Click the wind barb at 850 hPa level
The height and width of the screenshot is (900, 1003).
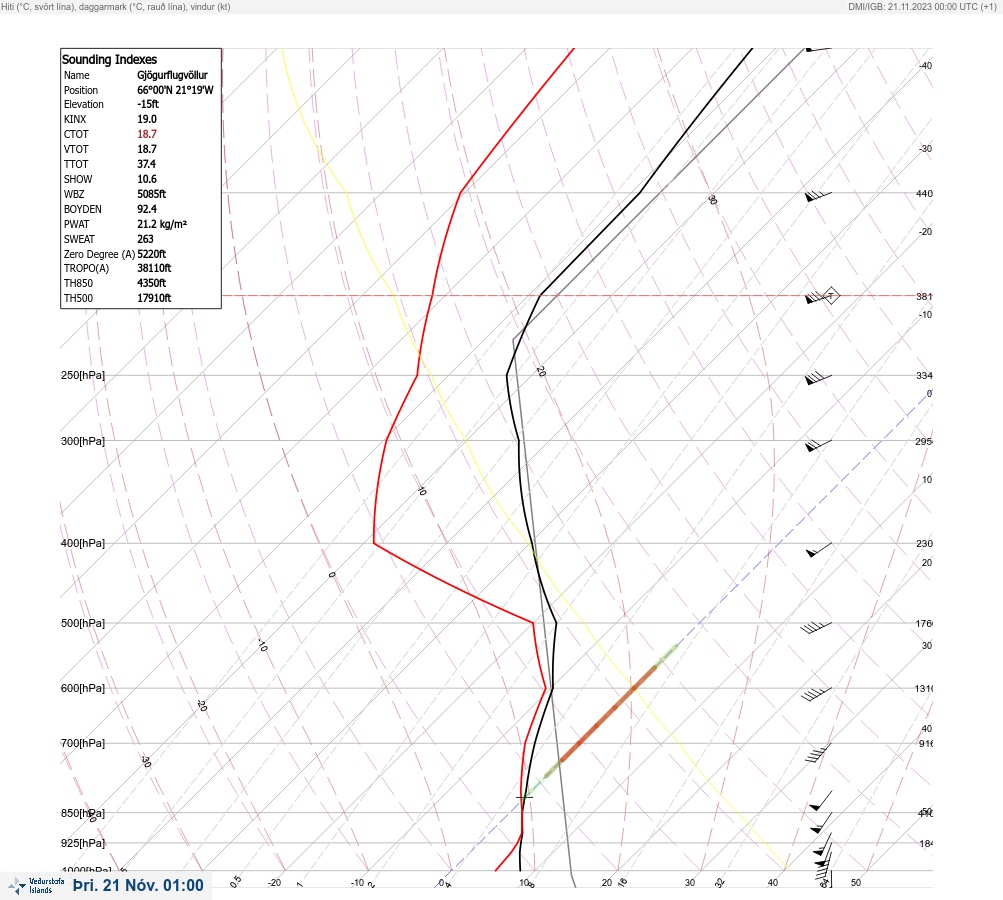[x=821, y=823]
